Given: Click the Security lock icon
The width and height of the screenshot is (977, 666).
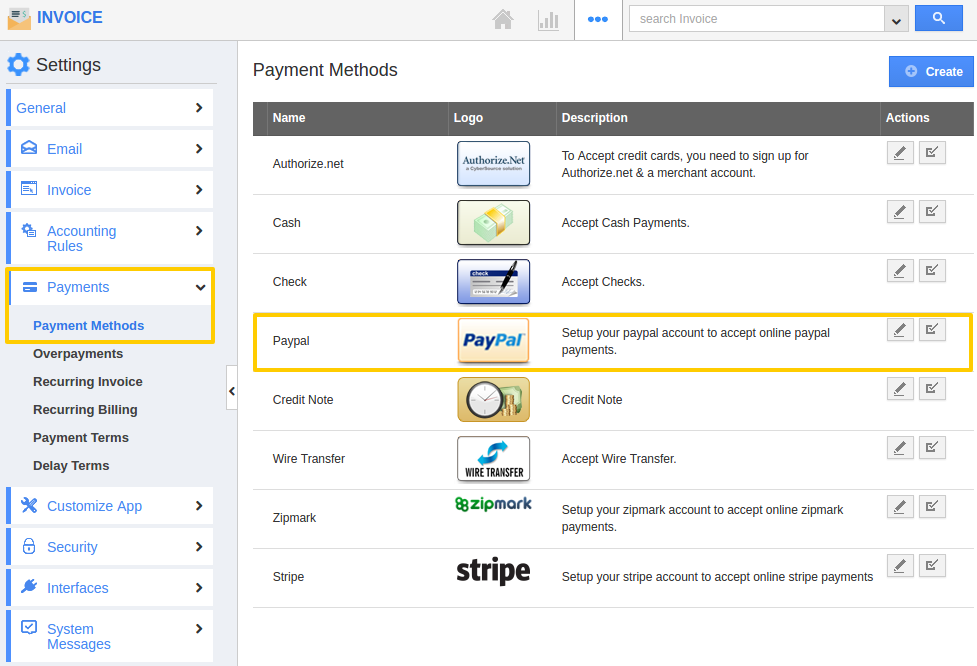Looking at the screenshot, I should pos(29,546).
